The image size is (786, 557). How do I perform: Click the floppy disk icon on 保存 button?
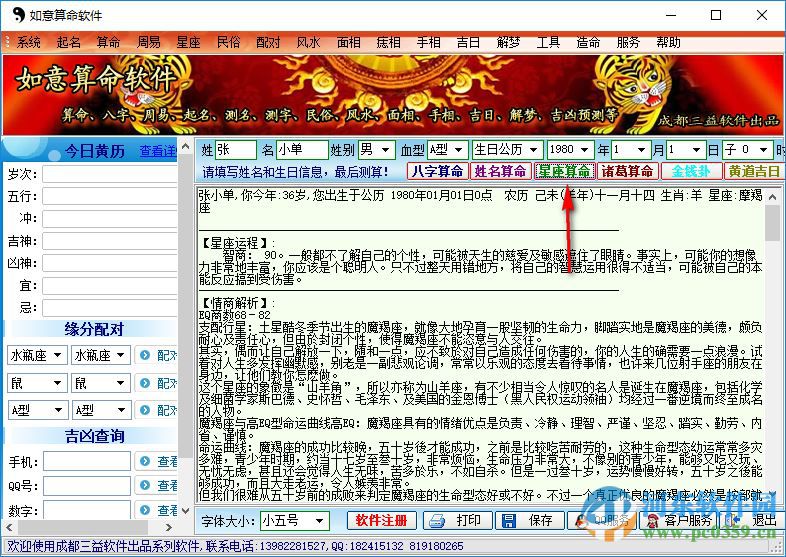point(508,521)
